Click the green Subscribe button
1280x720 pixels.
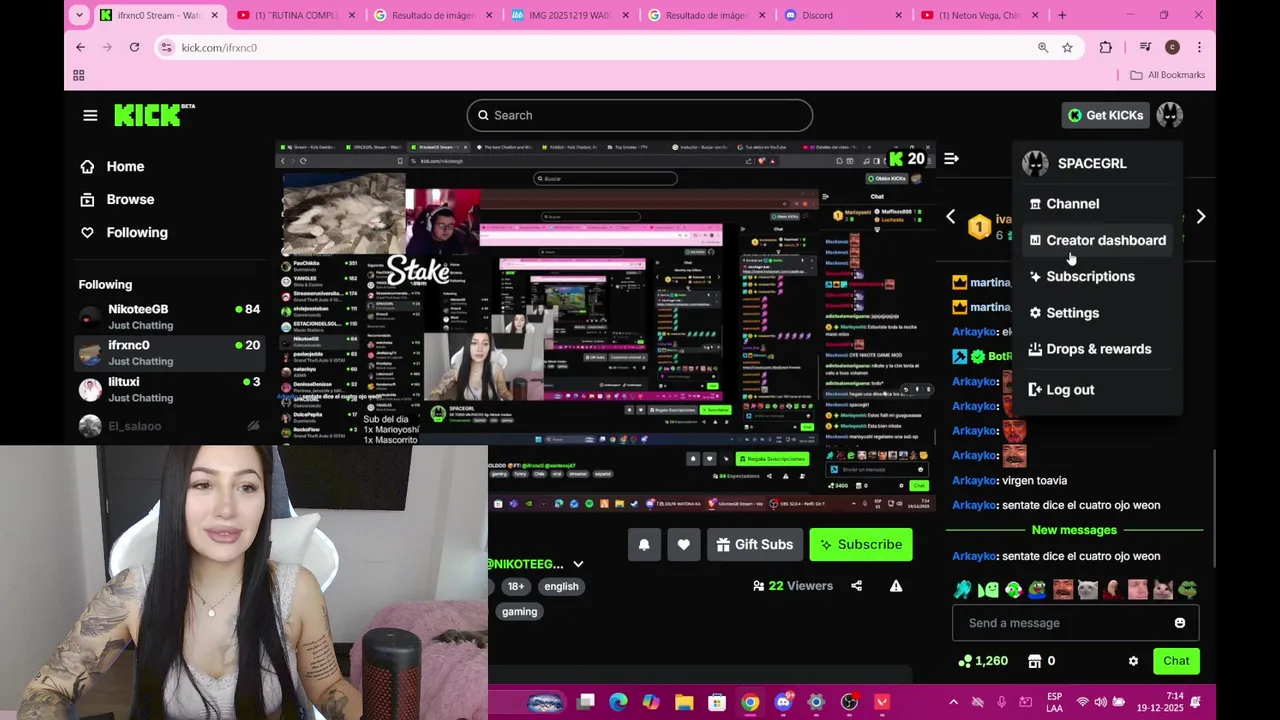point(860,544)
